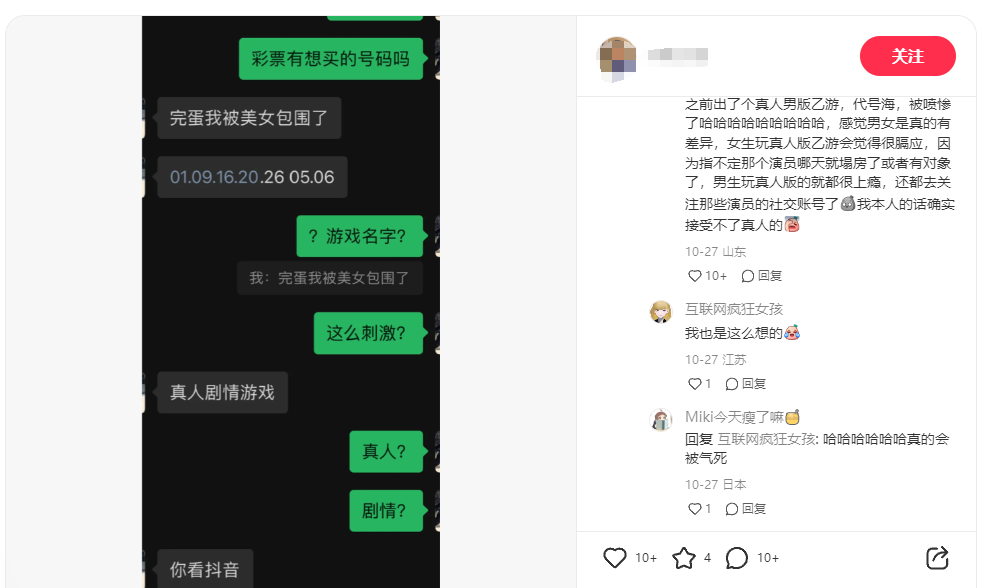Open the author's blurred username
Screen dimensions: 982x588
click(678, 56)
